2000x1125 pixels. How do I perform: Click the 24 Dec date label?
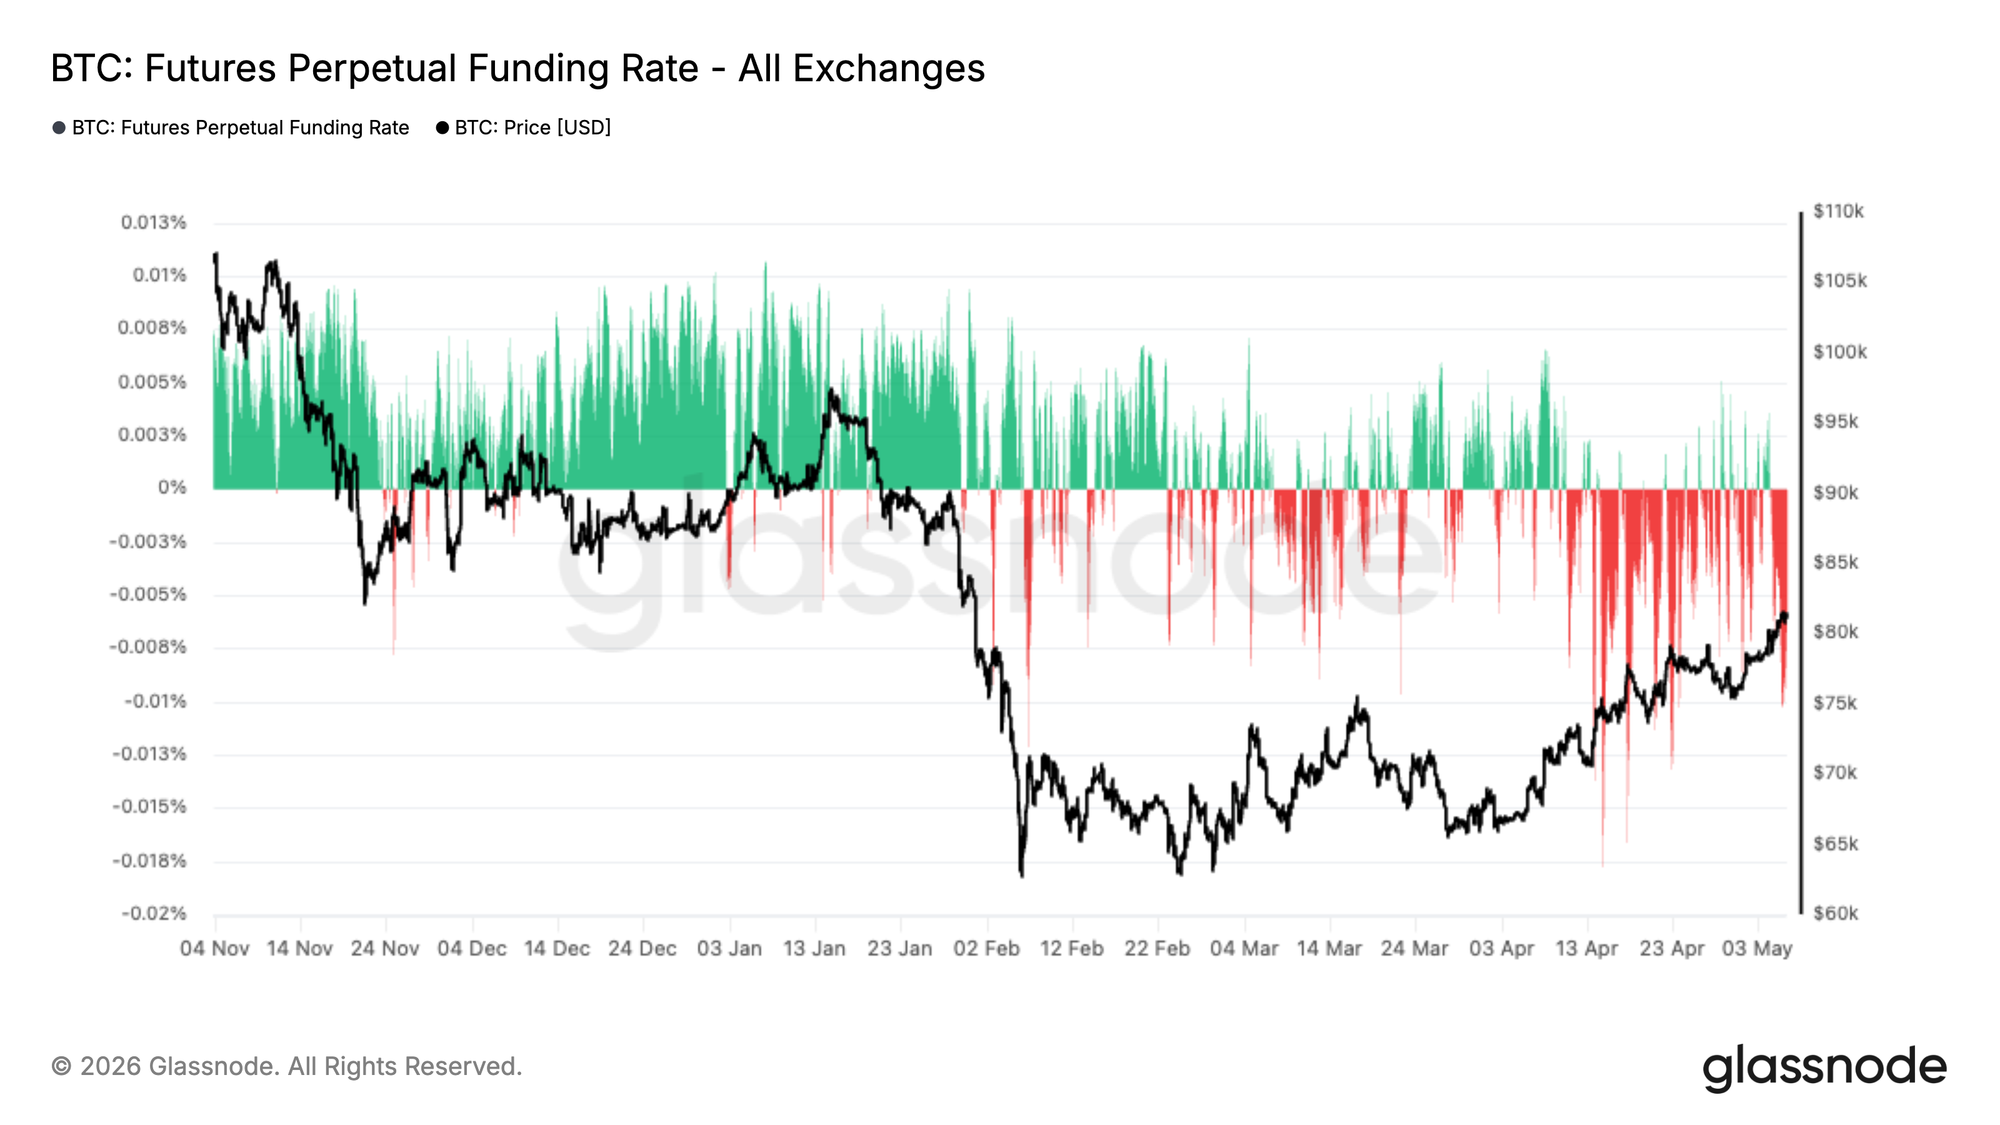click(642, 948)
